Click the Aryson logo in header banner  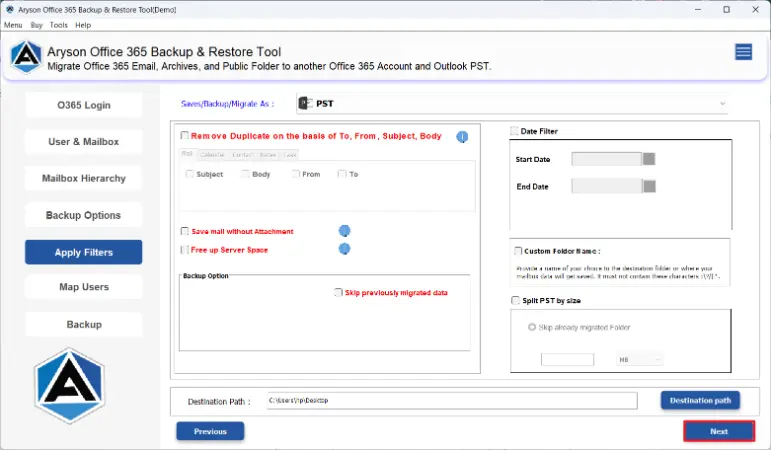pyautogui.click(x=26, y=57)
